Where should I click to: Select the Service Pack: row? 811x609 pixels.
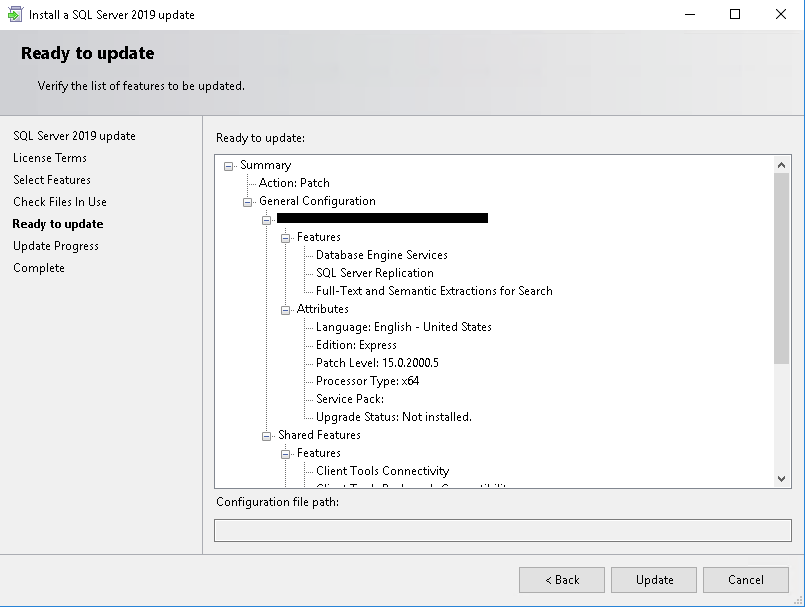[x=350, y=399]
